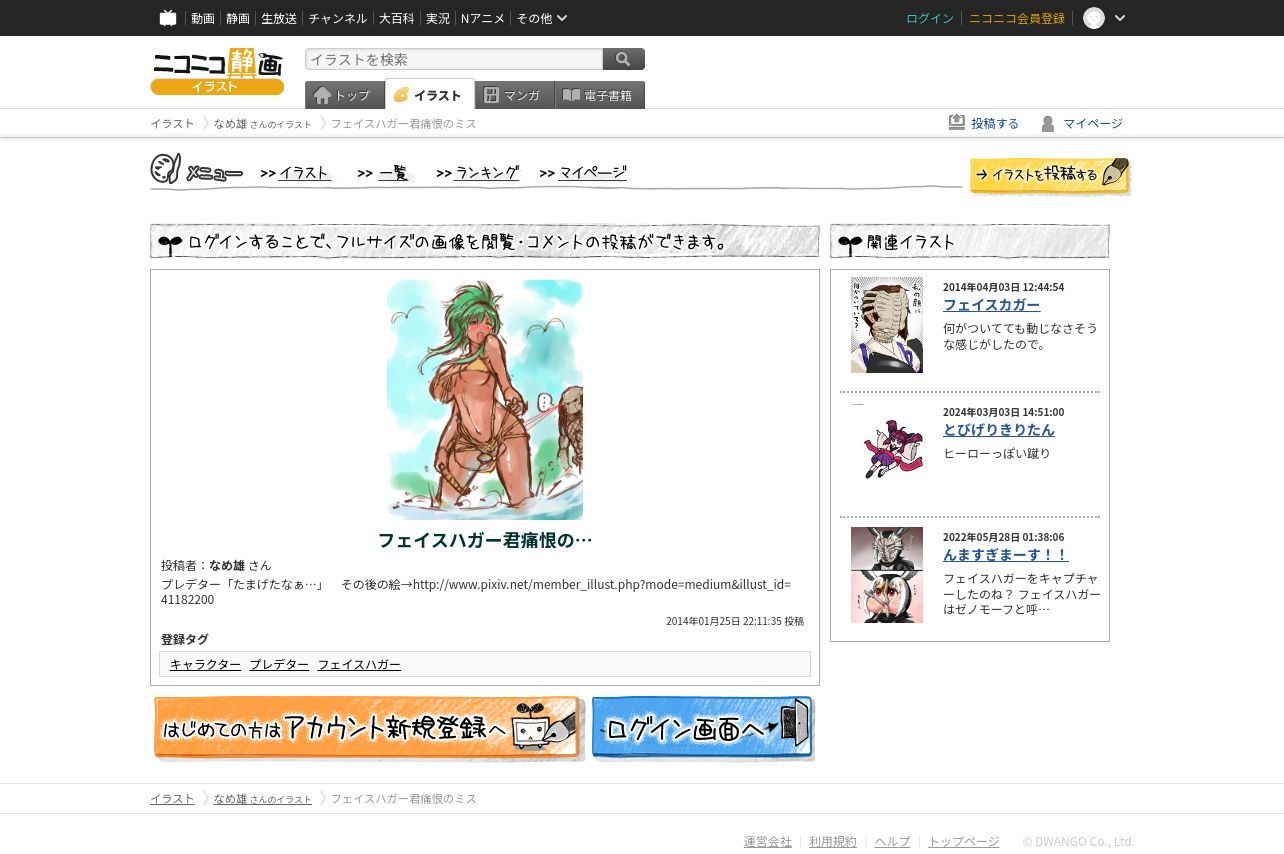
Task: Click the ログイン画面へ blue banner
Action: click(x=703, y=728)
